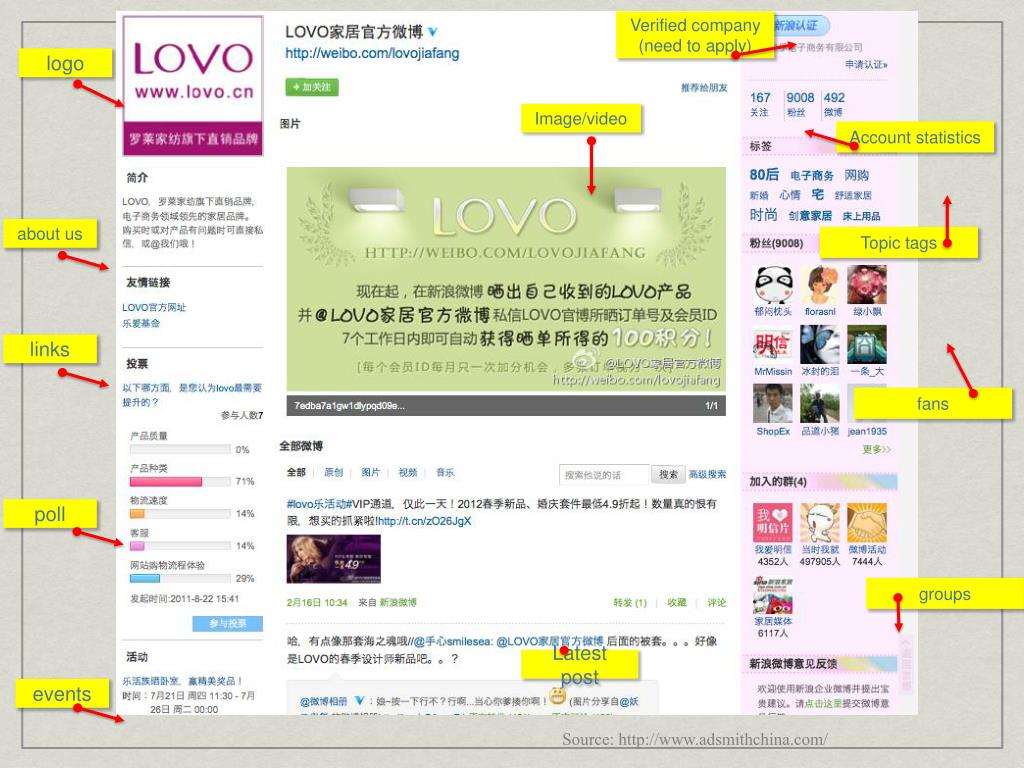Click the 新浪认证 Sina verified badge
The image size is (1024, 768).
pos(801,26)
